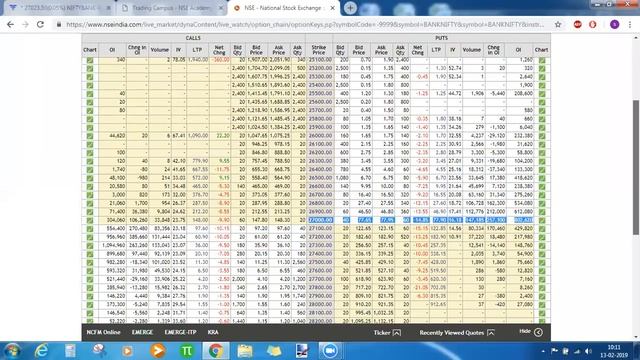Open calls chart icon for strike 26000.00
This screenshot has width=640, height=360.
pyautogui.click(x=90, y=136)
